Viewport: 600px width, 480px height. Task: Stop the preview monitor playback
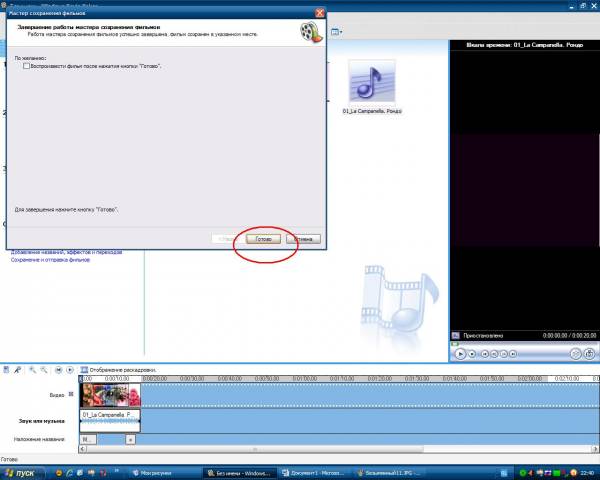472,354
